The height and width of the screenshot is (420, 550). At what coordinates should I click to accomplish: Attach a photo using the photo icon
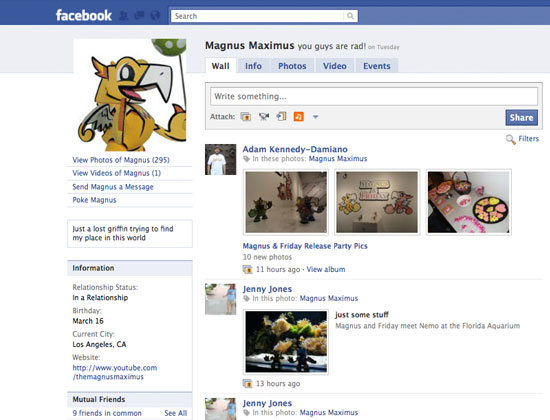(x=246, y=116)
